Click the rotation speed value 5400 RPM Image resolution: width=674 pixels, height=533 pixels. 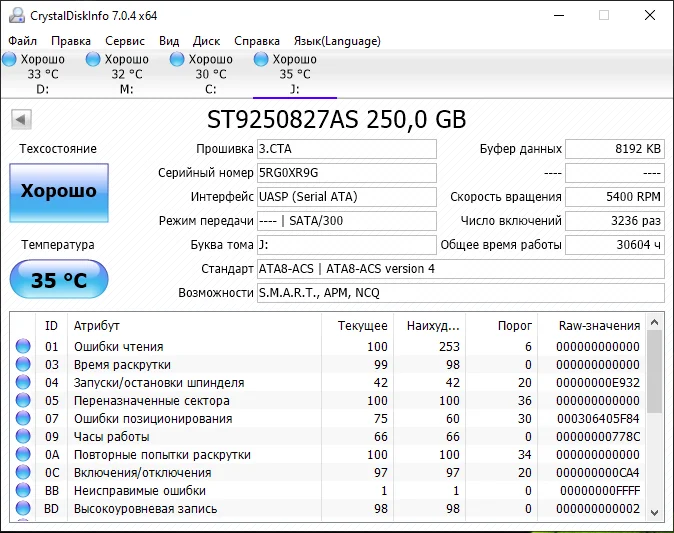coord(615,197)
